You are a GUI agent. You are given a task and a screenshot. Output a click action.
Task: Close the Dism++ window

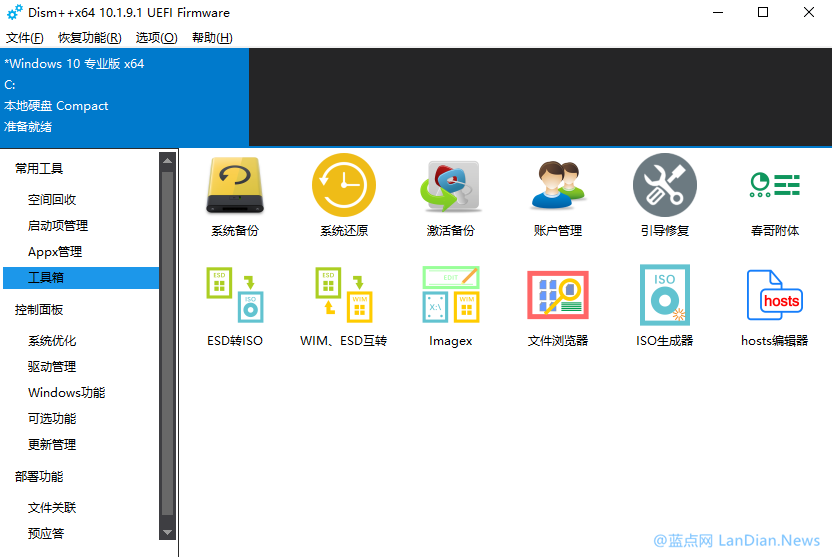click(x=809, y=12)
